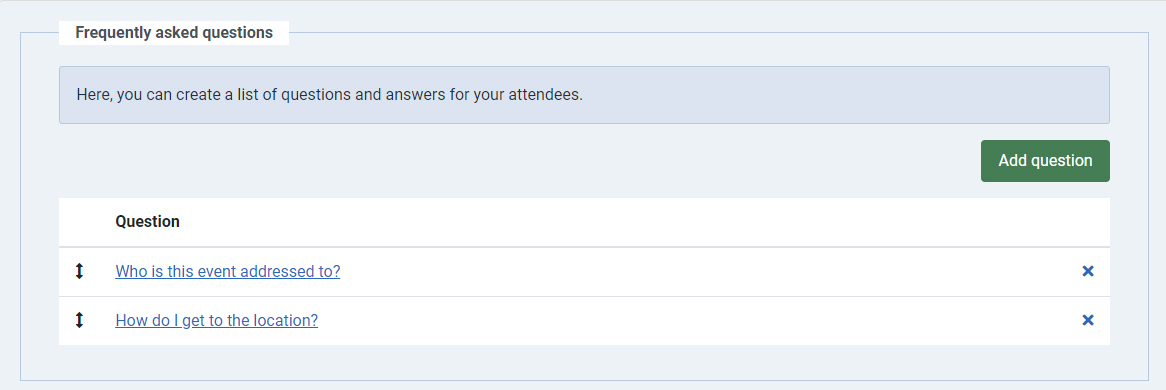Grab the reorder handle for 'Who is this event addressed to?'
The width and height of the screenshot is (1166, 390).
[x=80, y=272]
